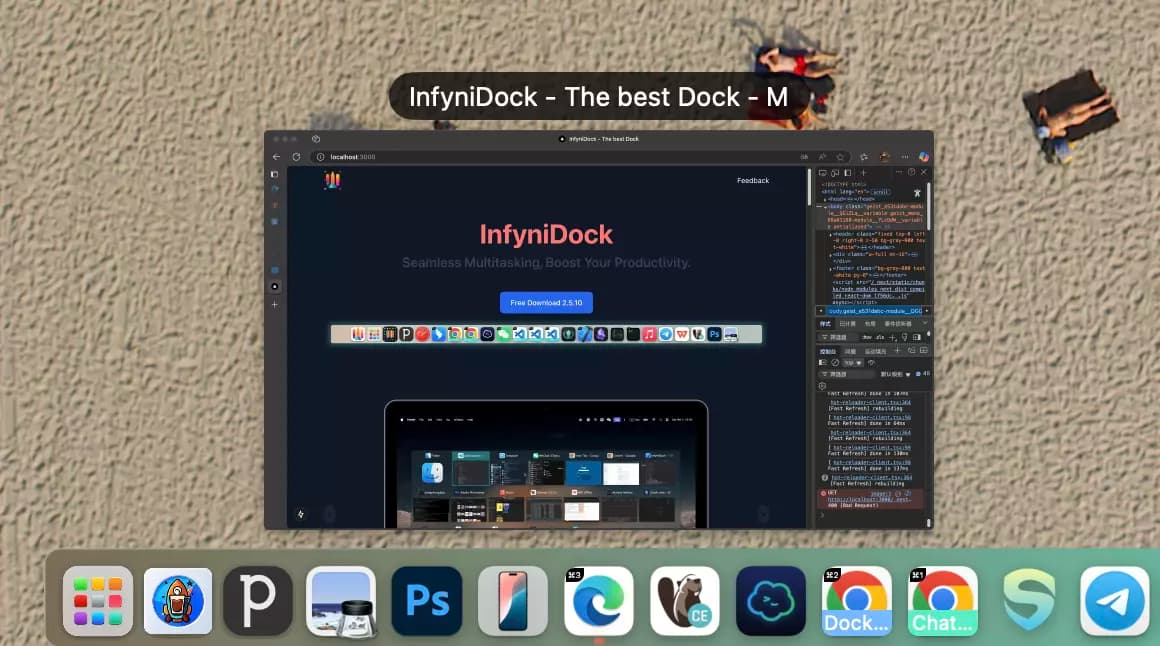Open DBeaver CE from the dock

684,601
